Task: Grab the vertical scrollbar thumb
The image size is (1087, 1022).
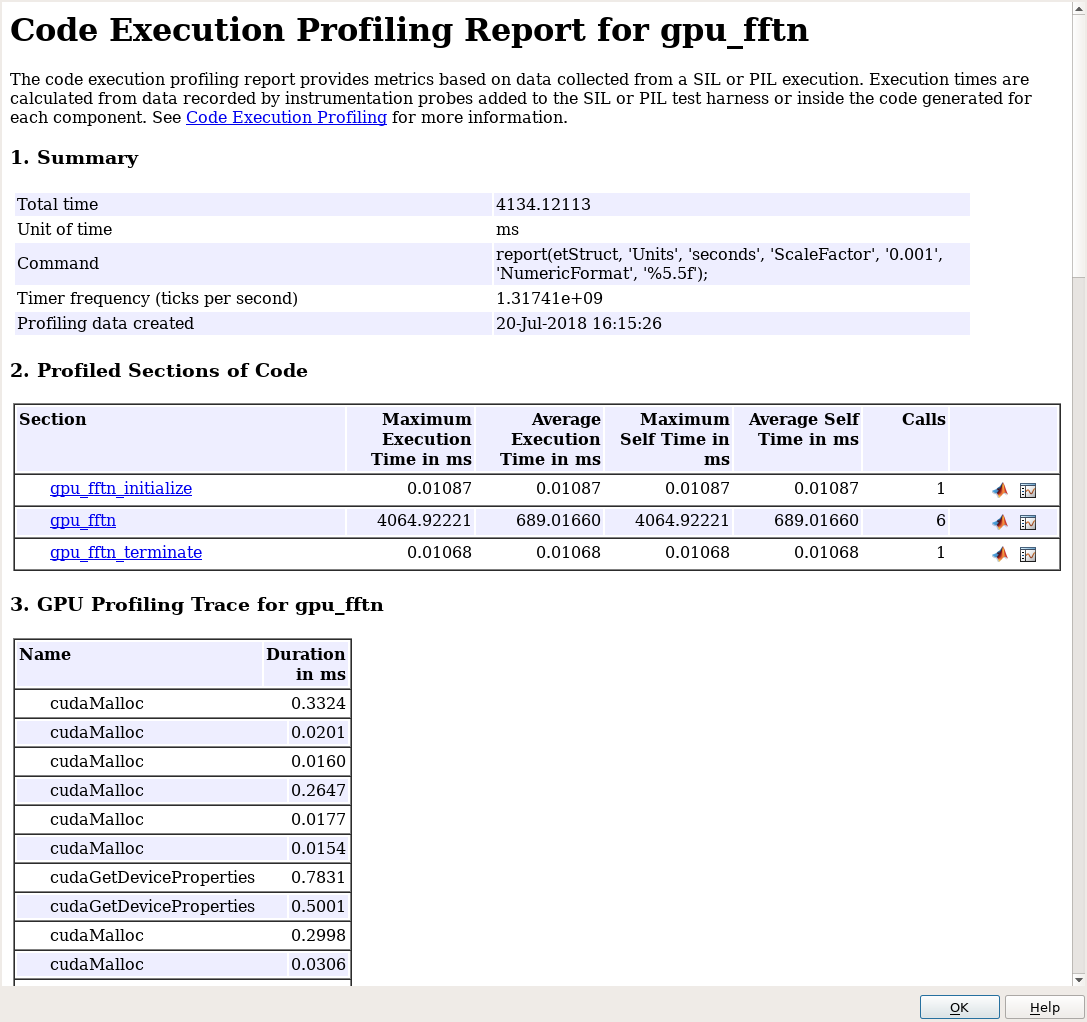Action: 1078,140
